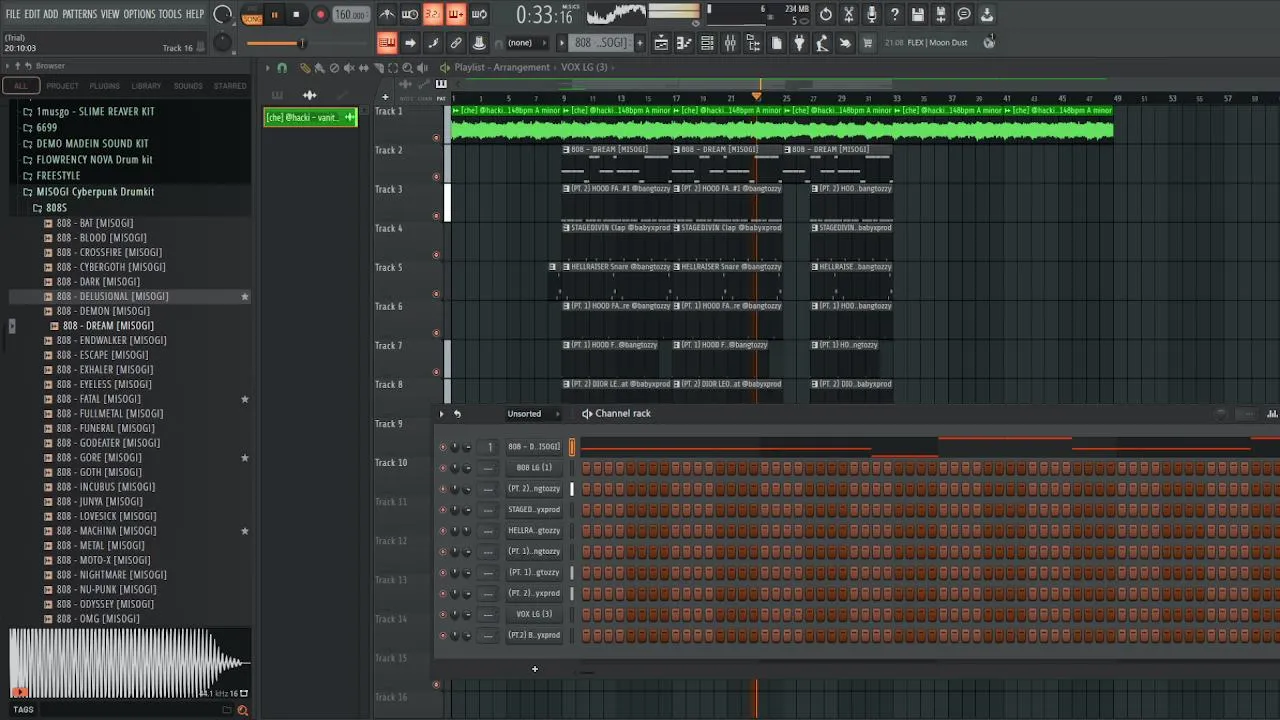Pause playback with the pause button
Image resolution: width=1280 pixels, height=720 pixels.
(x=273, y=15)
